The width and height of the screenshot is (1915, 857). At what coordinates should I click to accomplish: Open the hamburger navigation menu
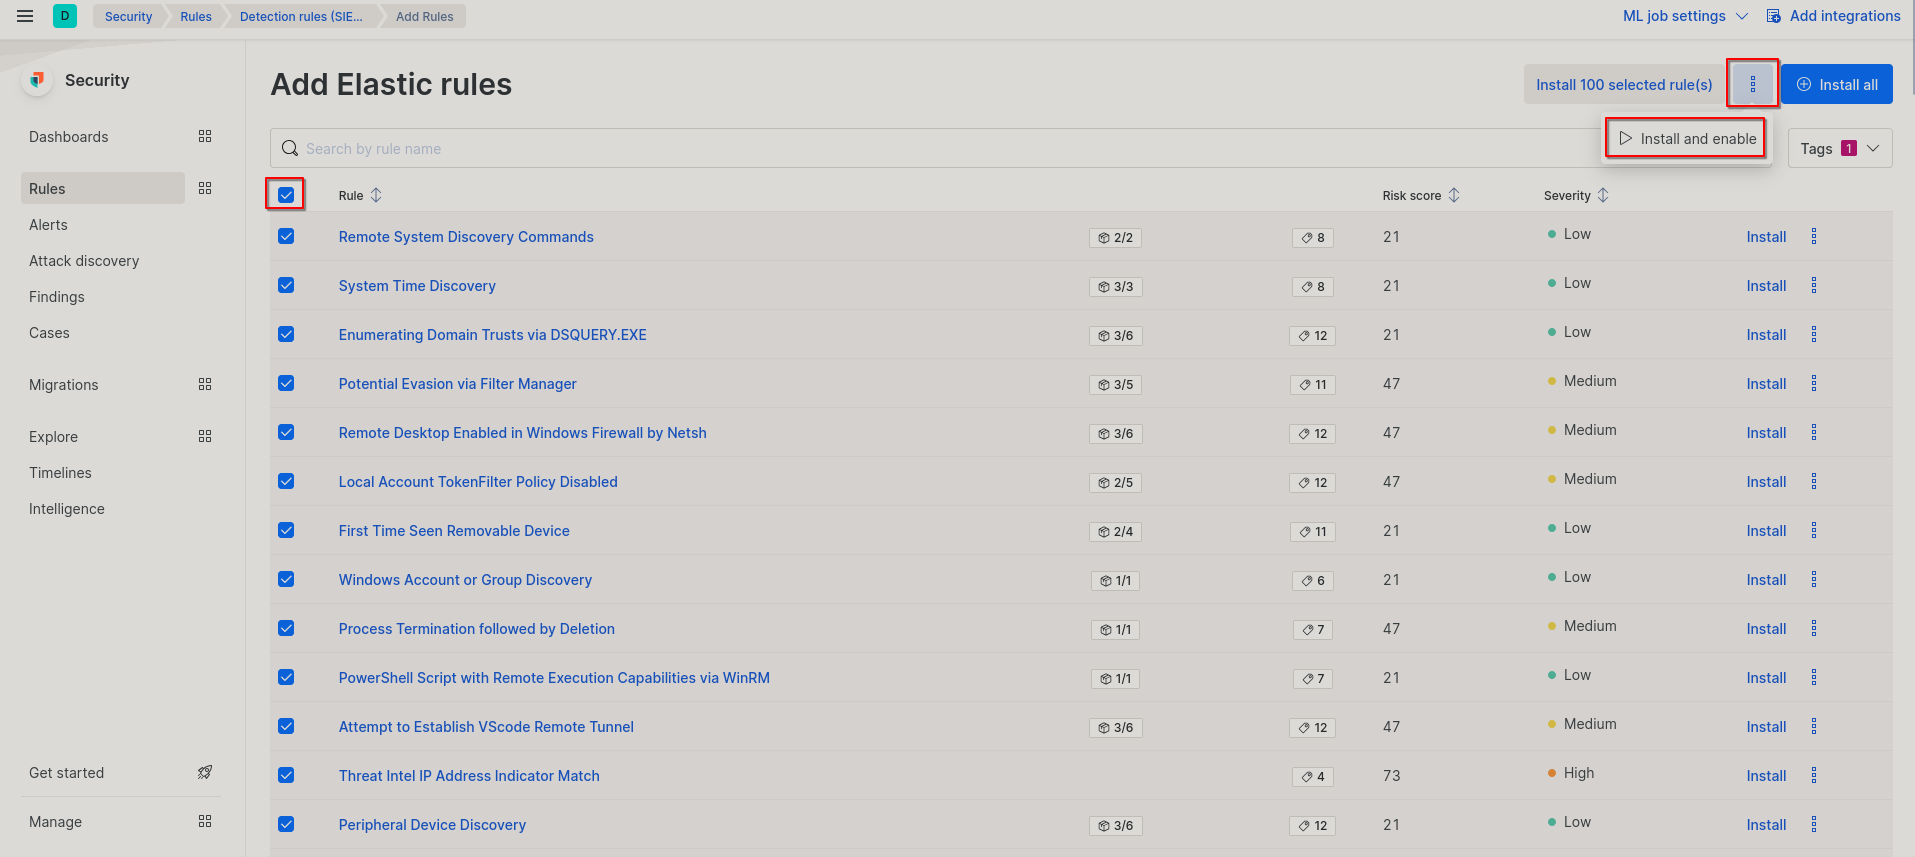[x=25, y=16]
